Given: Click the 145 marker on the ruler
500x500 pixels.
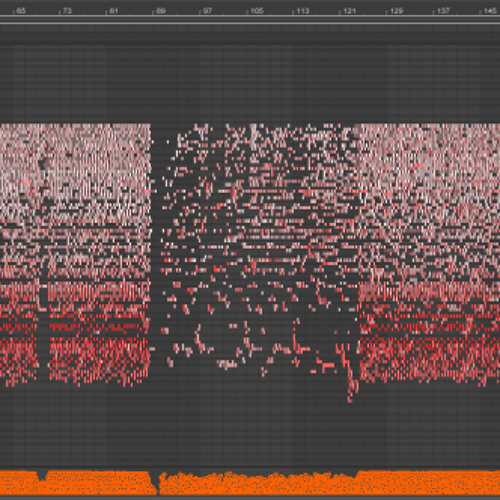Looking at the screenshot, I should (490, 11).
